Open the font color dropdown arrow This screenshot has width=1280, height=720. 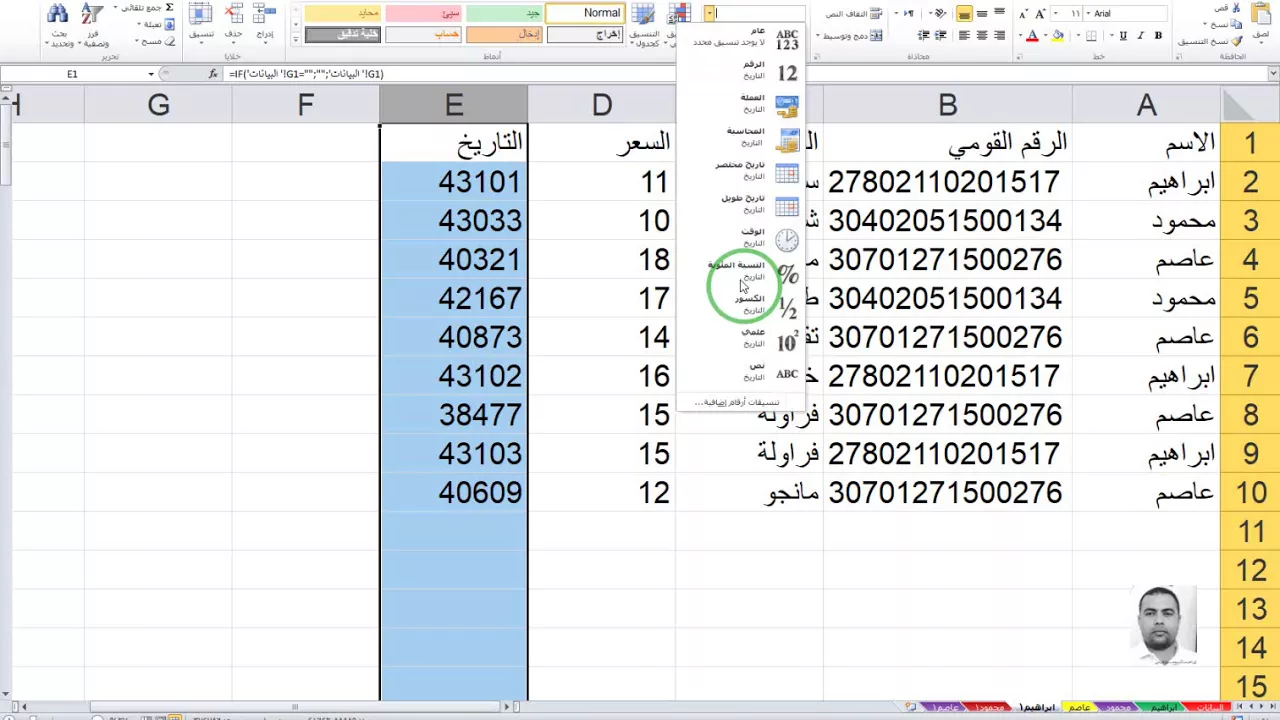pos(1020,36)
